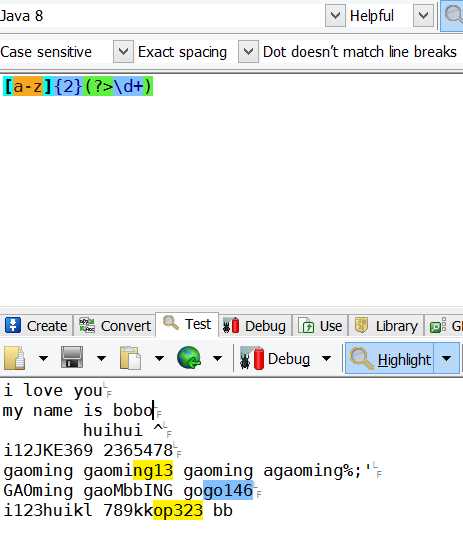This screenshot has width=463, height=552.
Task: Open the Helpful mode dropdown arrow
Action: (x=423, y=15)
